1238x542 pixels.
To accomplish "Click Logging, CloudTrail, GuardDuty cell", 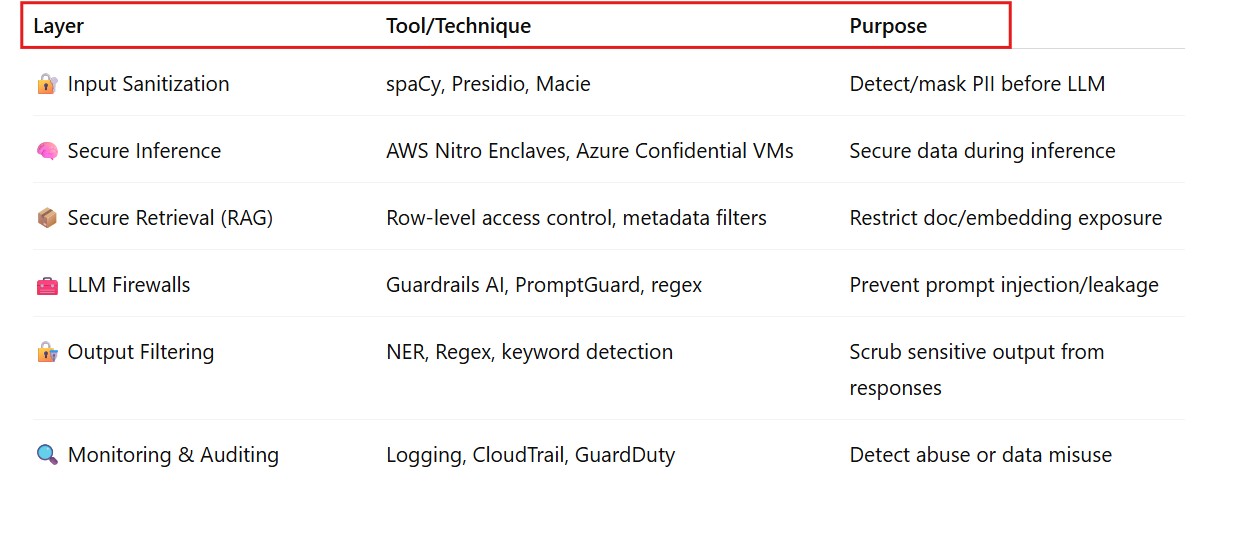I will coord(530,455).
